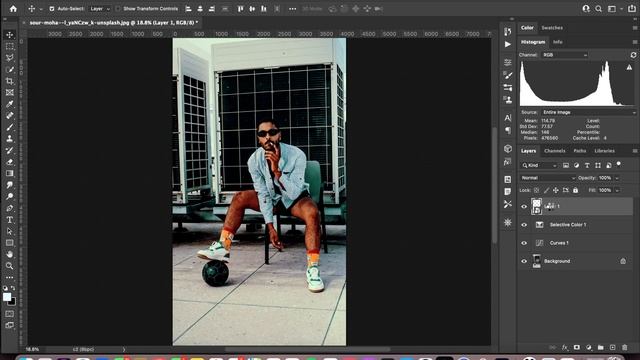Select the Color panel tab

pos(527,28)
